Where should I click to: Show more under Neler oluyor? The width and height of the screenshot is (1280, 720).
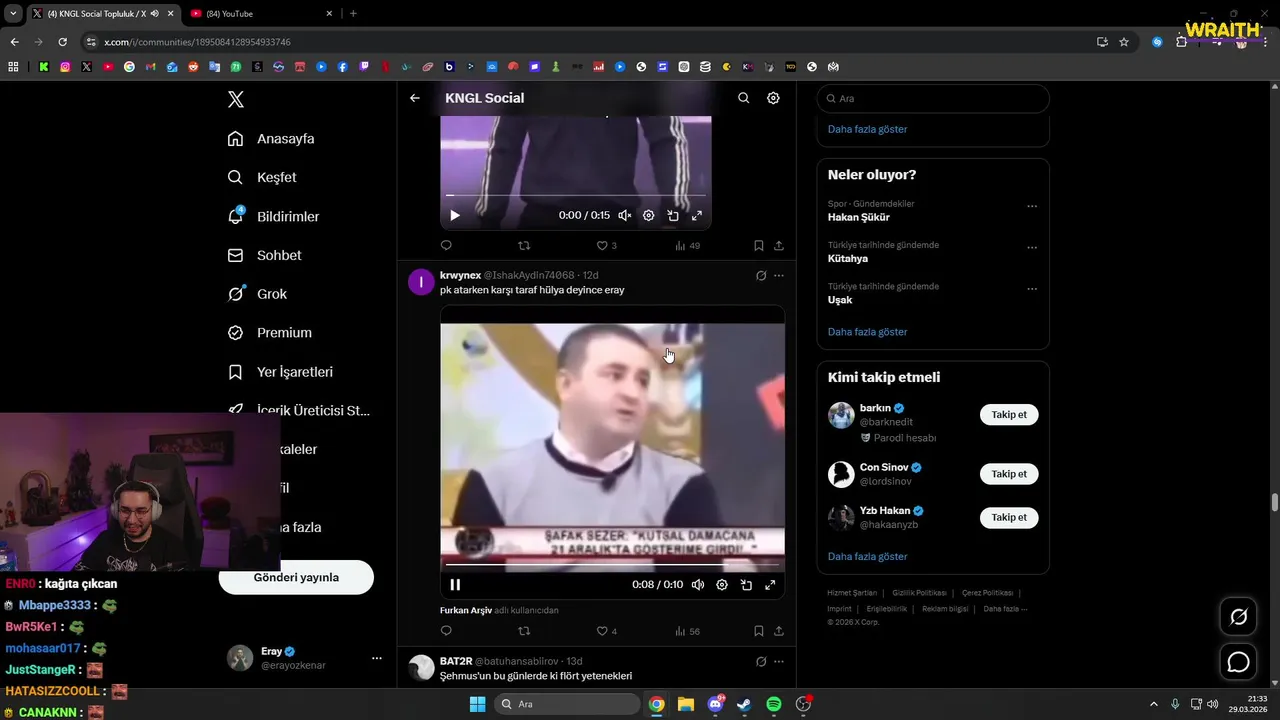click(867, 332)
